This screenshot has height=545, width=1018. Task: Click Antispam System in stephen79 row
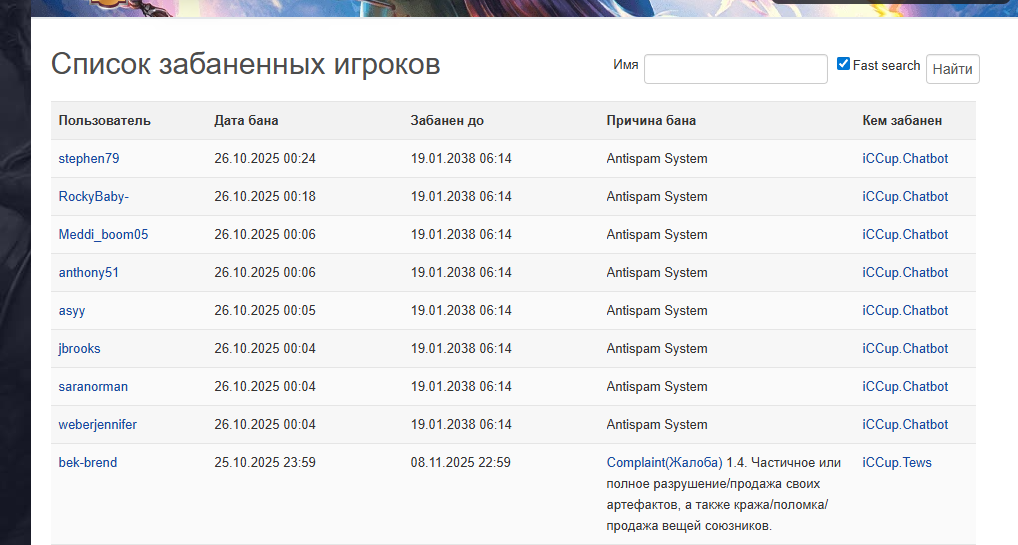point(657,158)
